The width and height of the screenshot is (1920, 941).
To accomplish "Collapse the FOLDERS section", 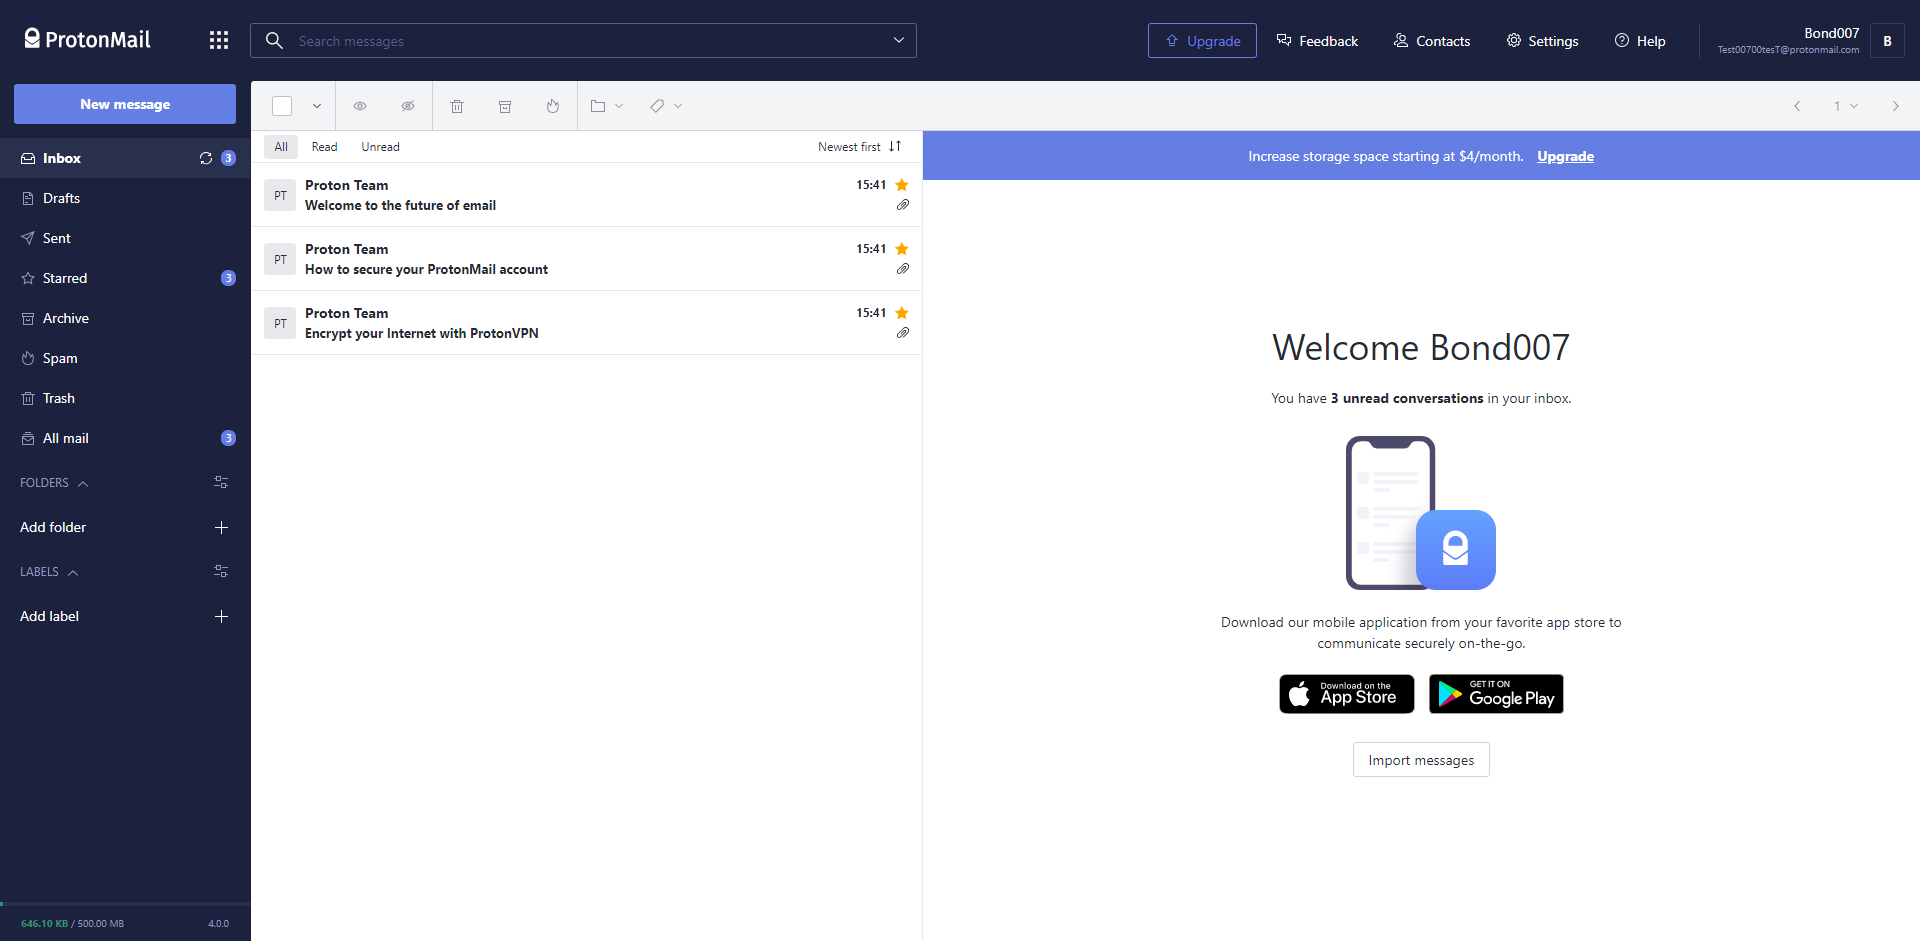I will [54, 483].
